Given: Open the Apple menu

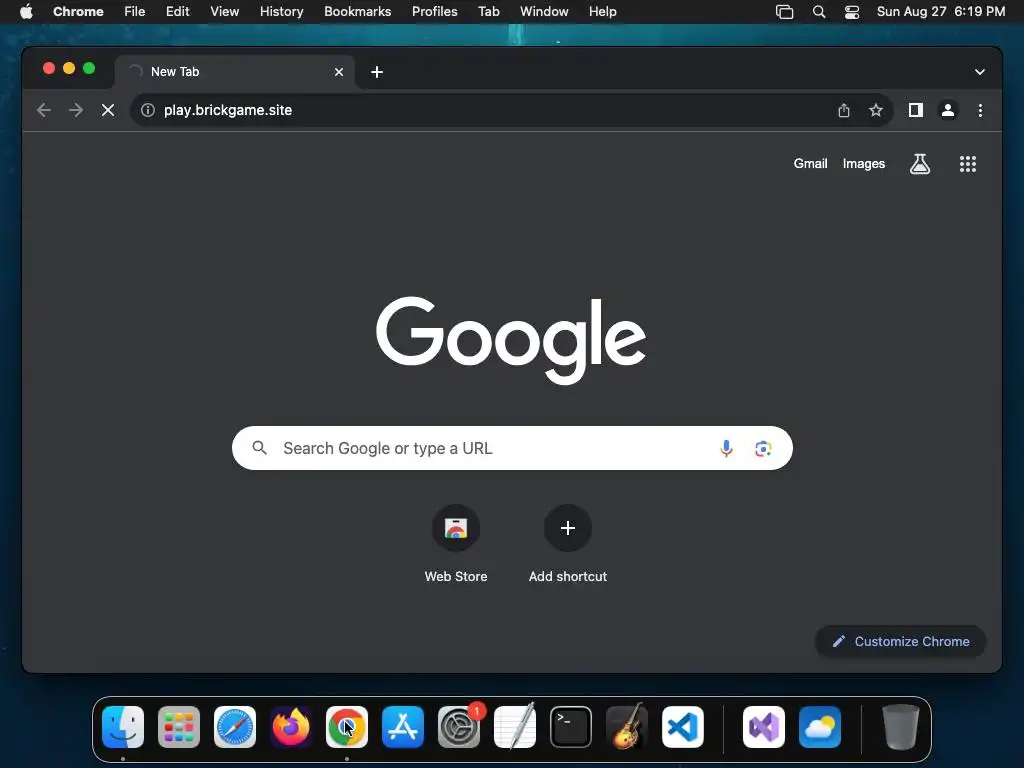Looking at the screenshot, I should point(26,12).
